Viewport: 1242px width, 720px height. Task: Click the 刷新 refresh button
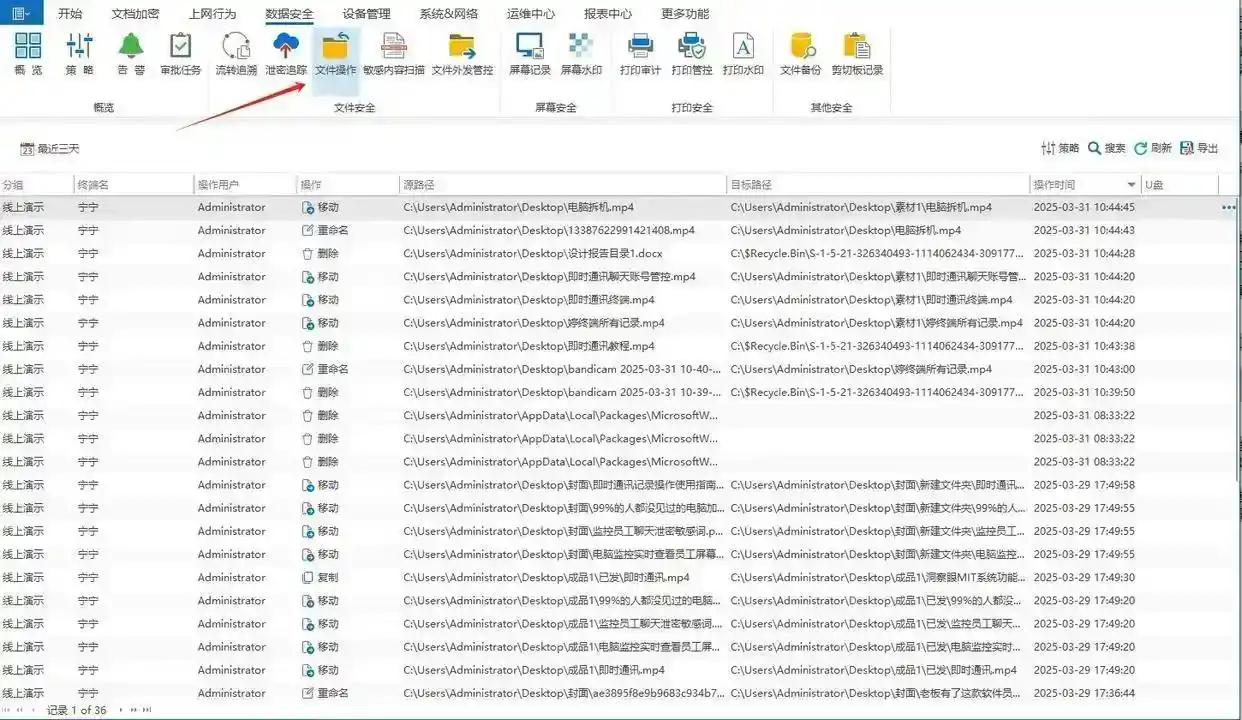[1152, 148]
